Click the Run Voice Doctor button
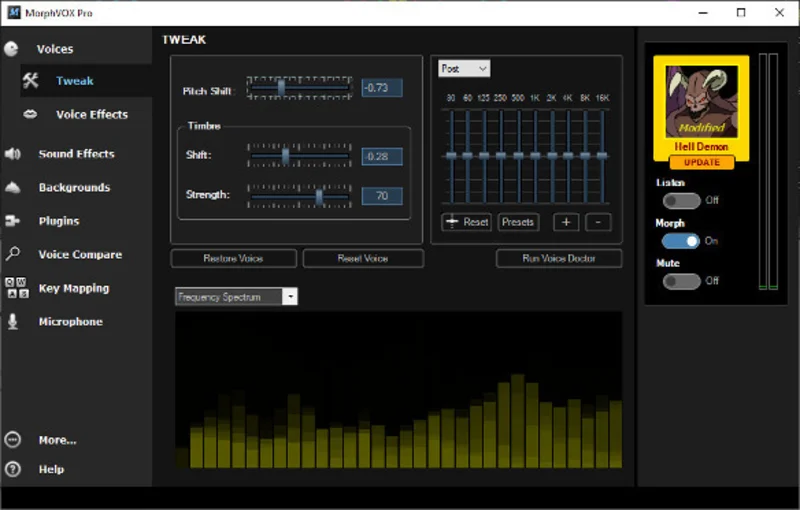Viewport: 800px width, 510px height. coord(559,259)
